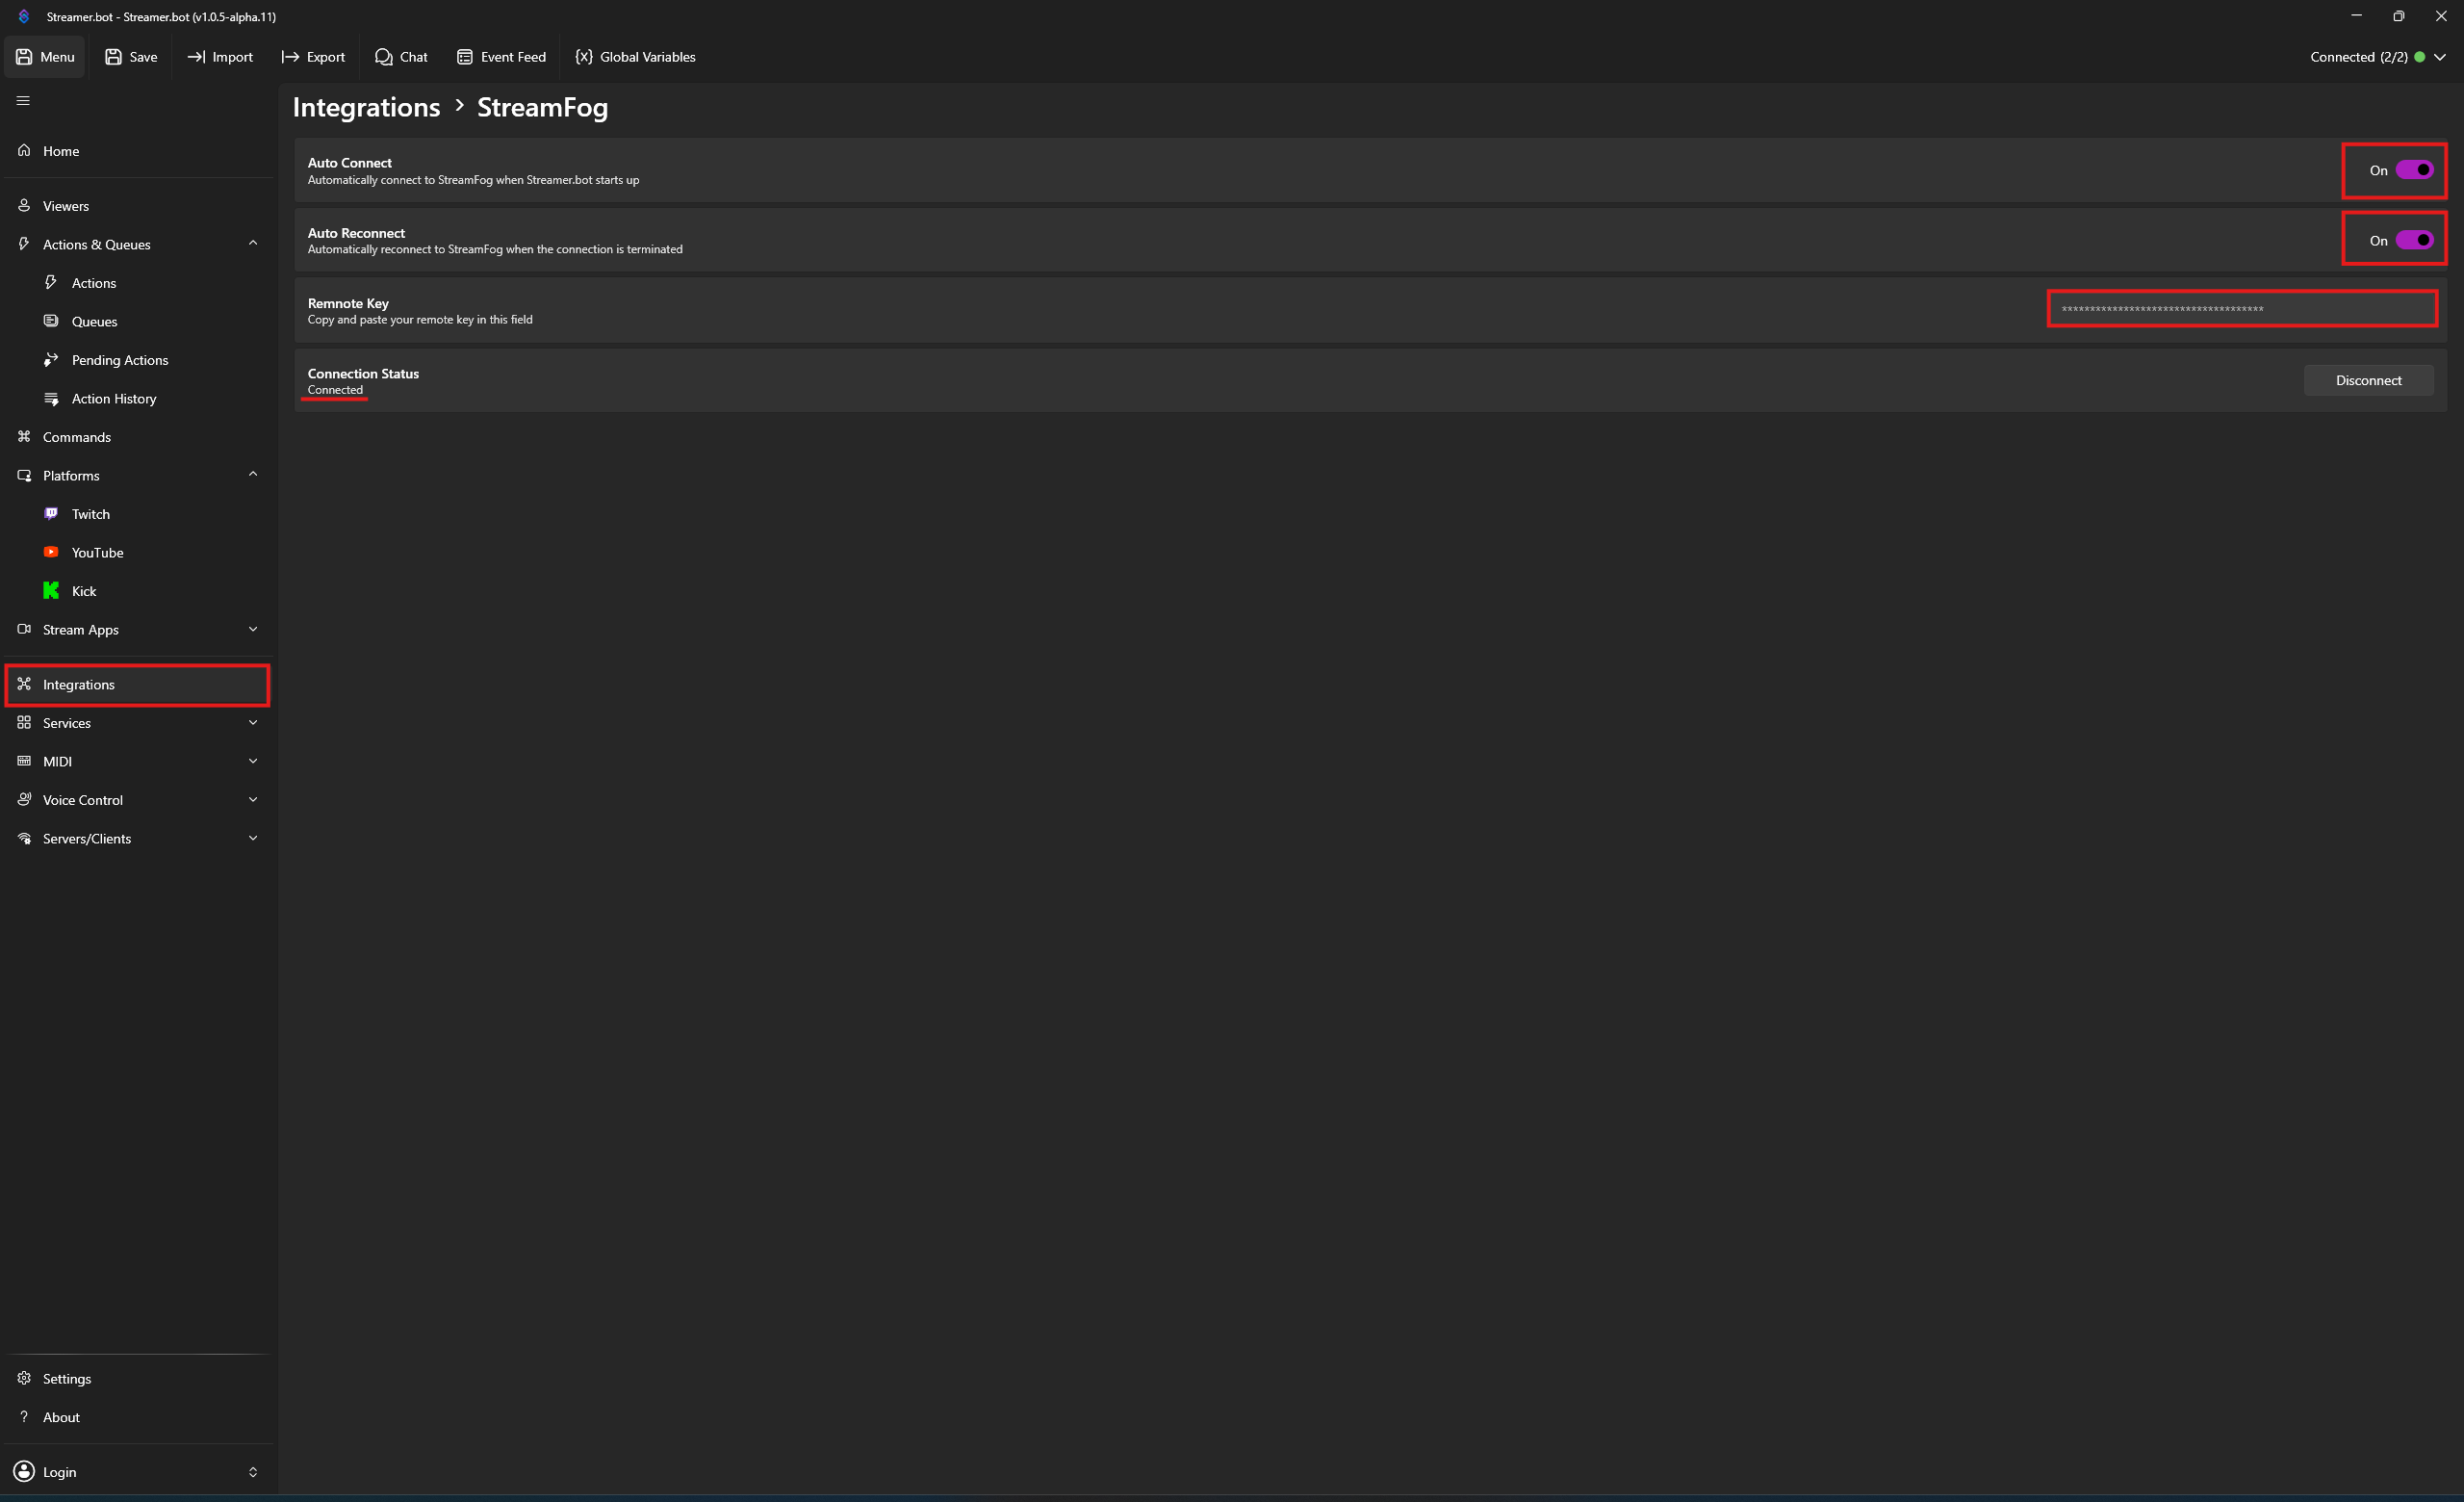Expand the Services section chevron
This screenshot has width=2464, height=1502.
pyautogui.click(x=253, y=722)
